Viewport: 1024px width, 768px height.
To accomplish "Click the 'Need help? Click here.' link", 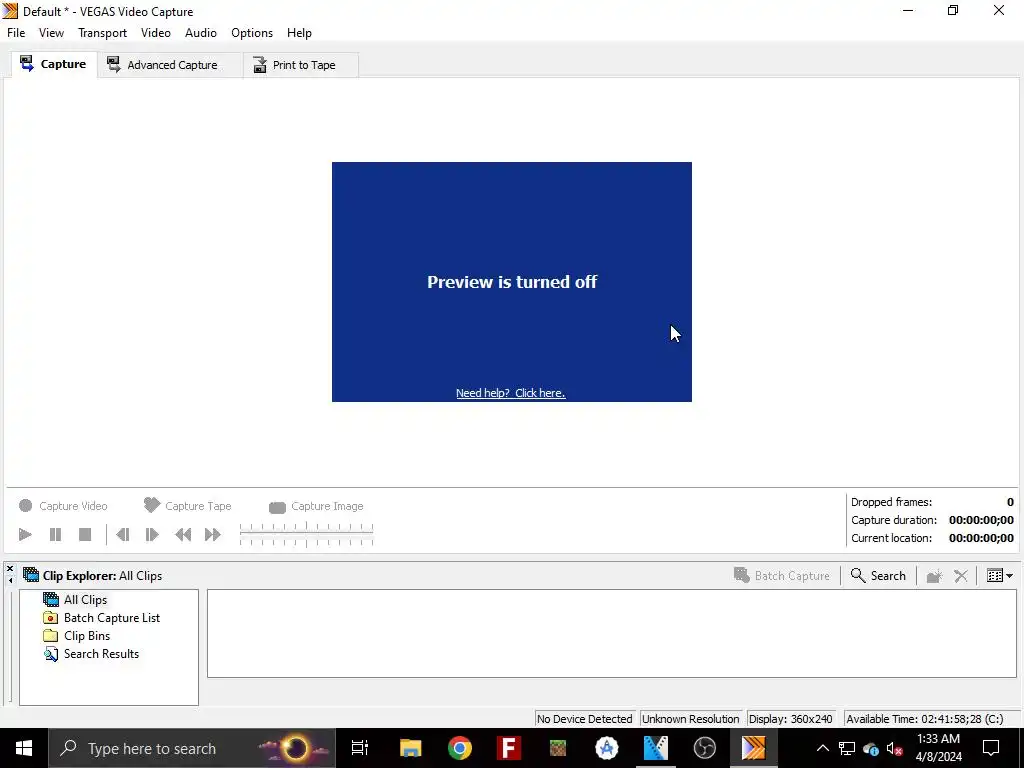I will click(510, 392).
